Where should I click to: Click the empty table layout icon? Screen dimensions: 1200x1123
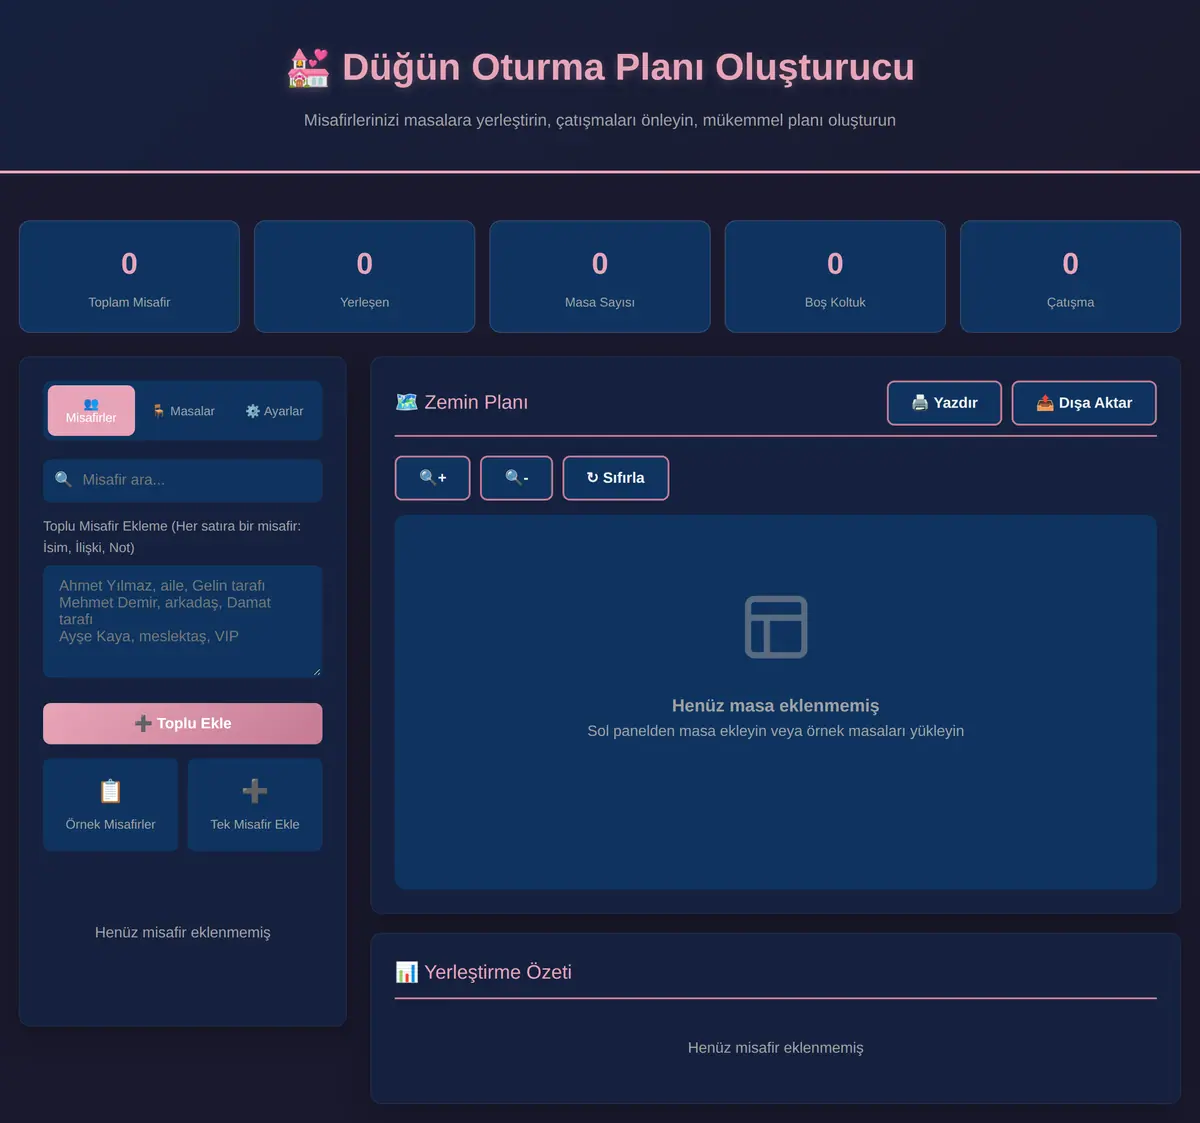click(x=776, y=627)
